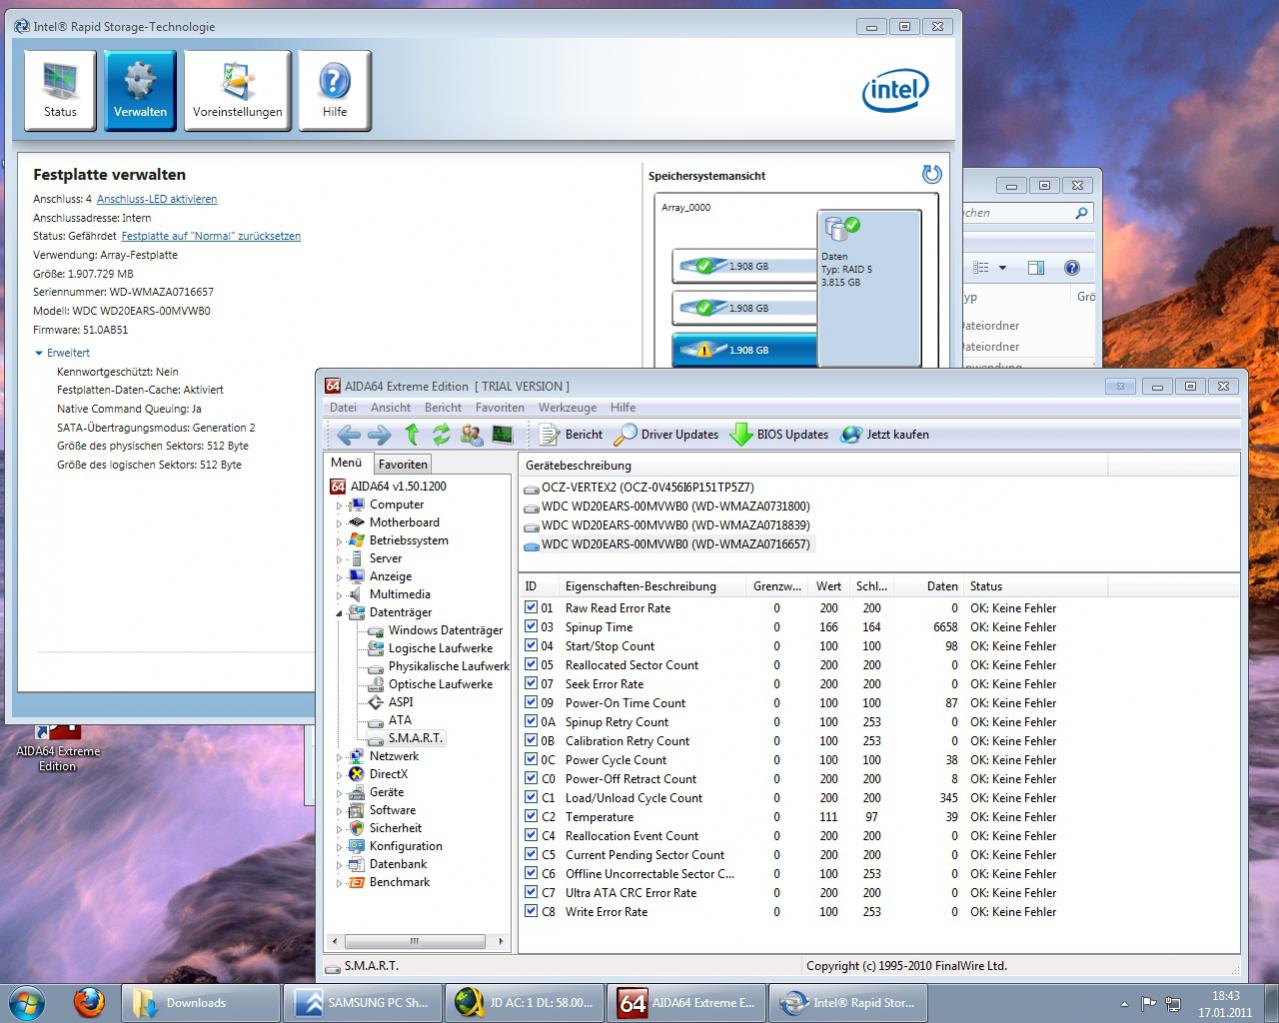The width and height of the screenshot is (1279, 1023).
Task: Uncheck Temperature attribute checkbox
Action: pyautogui.click(x=531, y=816)
